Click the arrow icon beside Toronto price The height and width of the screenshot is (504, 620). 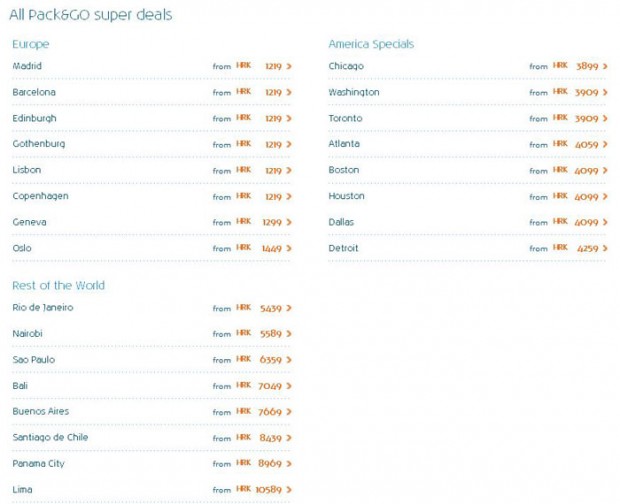coord(605,118)
